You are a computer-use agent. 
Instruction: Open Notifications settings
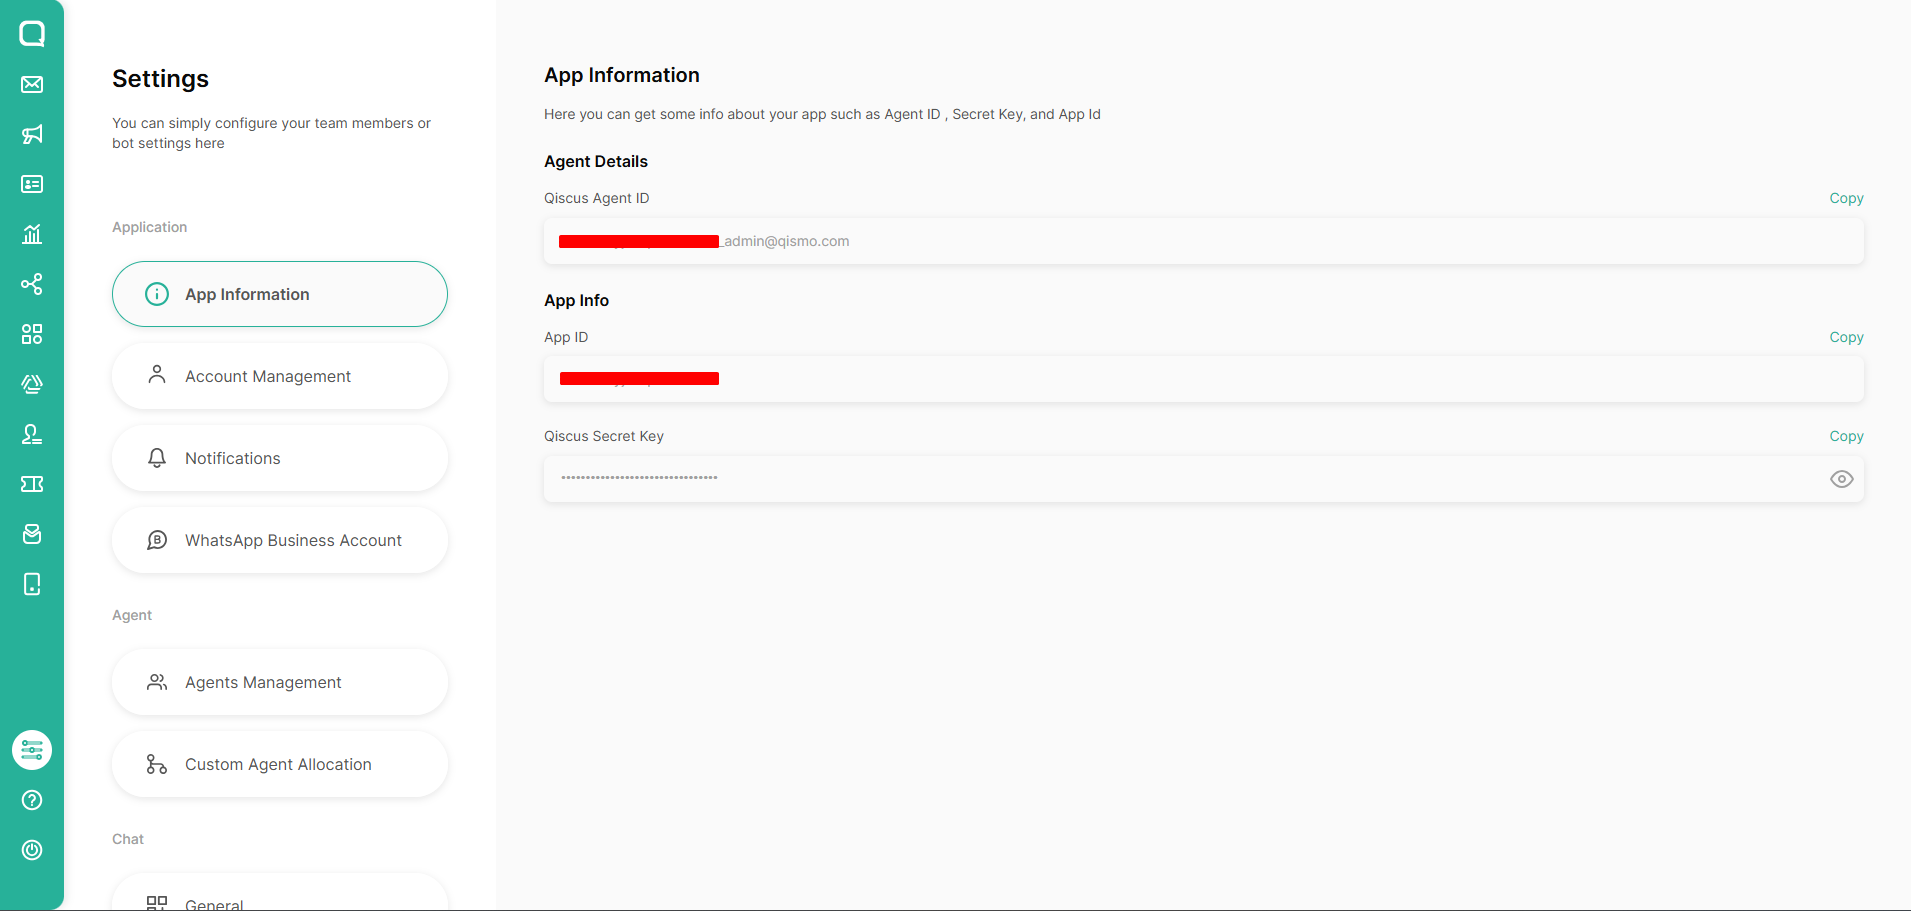click(280, 458)
